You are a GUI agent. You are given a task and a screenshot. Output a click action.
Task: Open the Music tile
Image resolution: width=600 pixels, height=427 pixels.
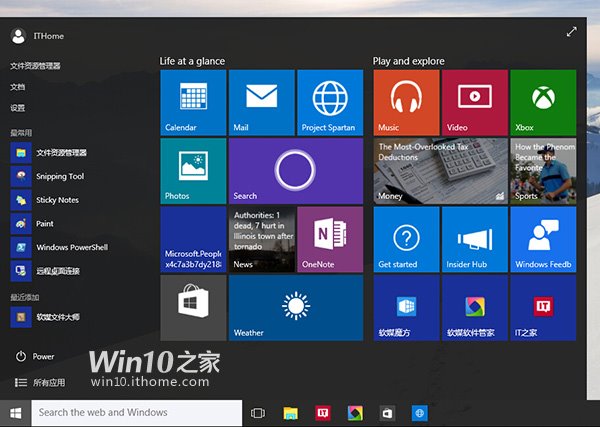point(406,102)
